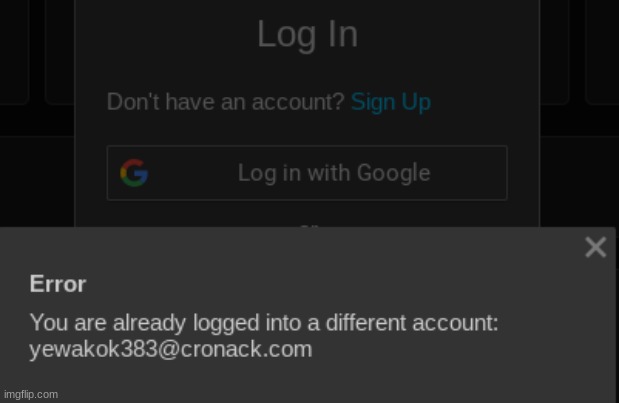Click the partially hidden divider text under Google button
Screen dimensions: 619x403
pos(308,226)
